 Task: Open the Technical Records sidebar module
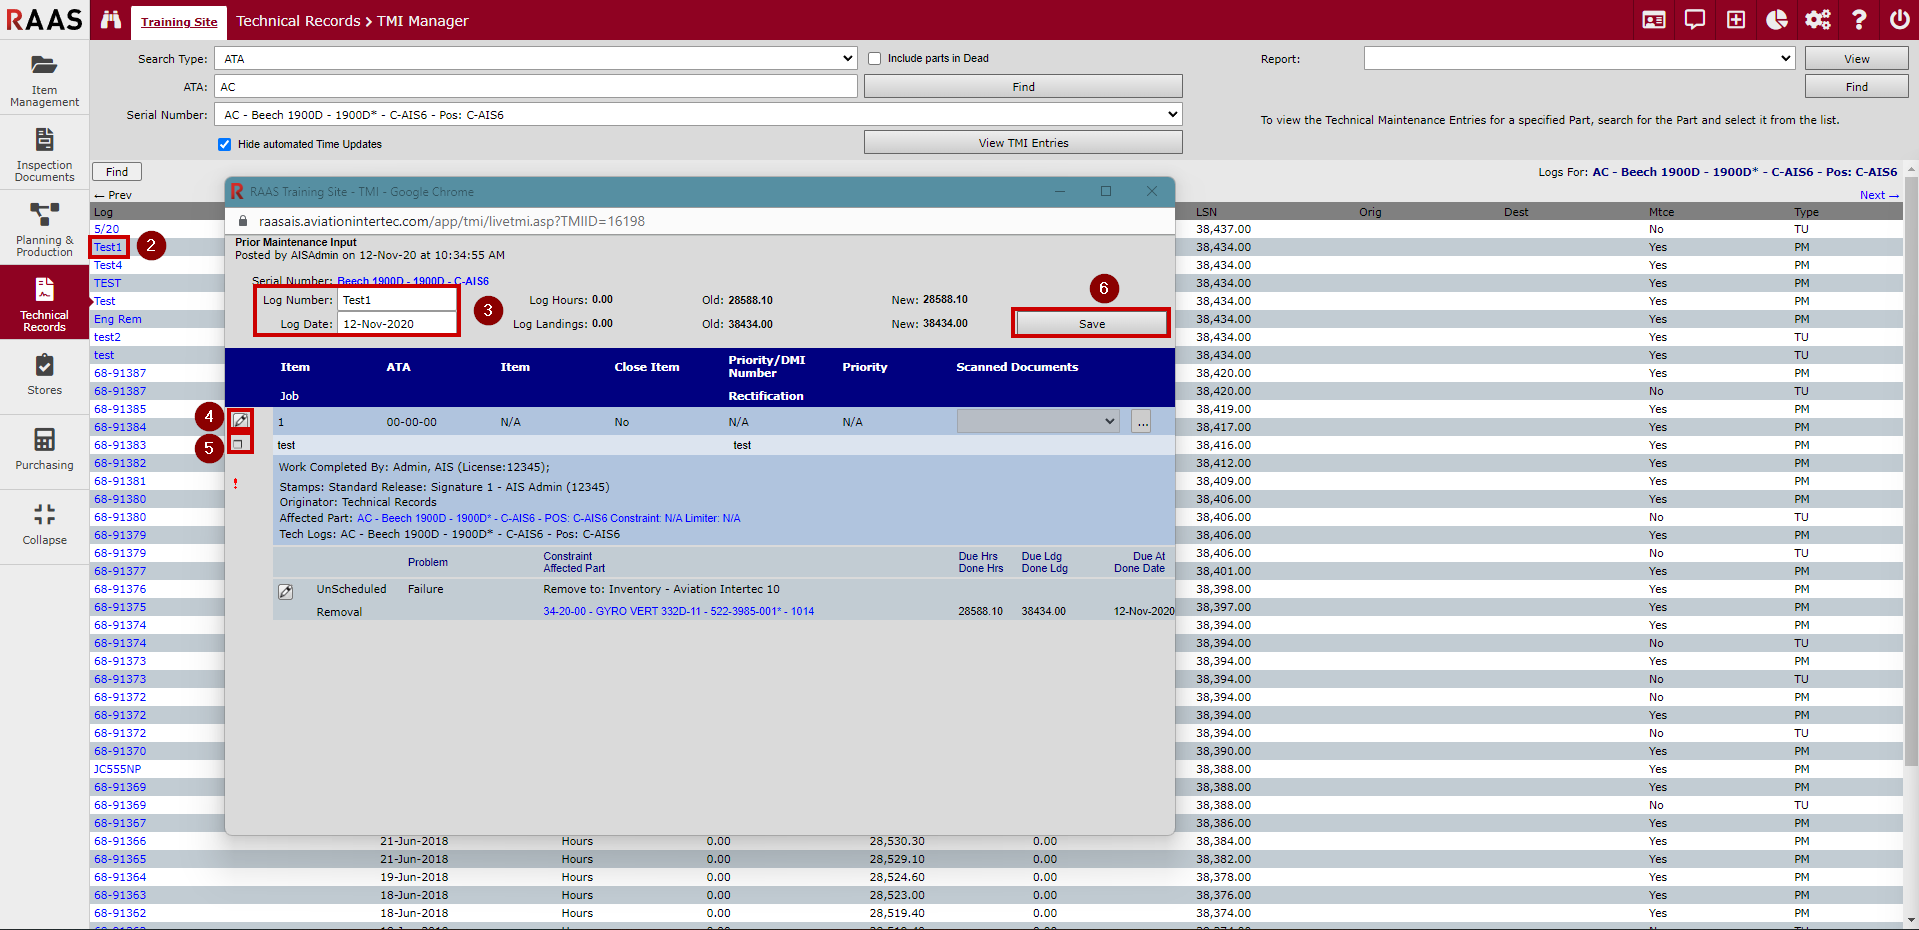pos(44,303)
